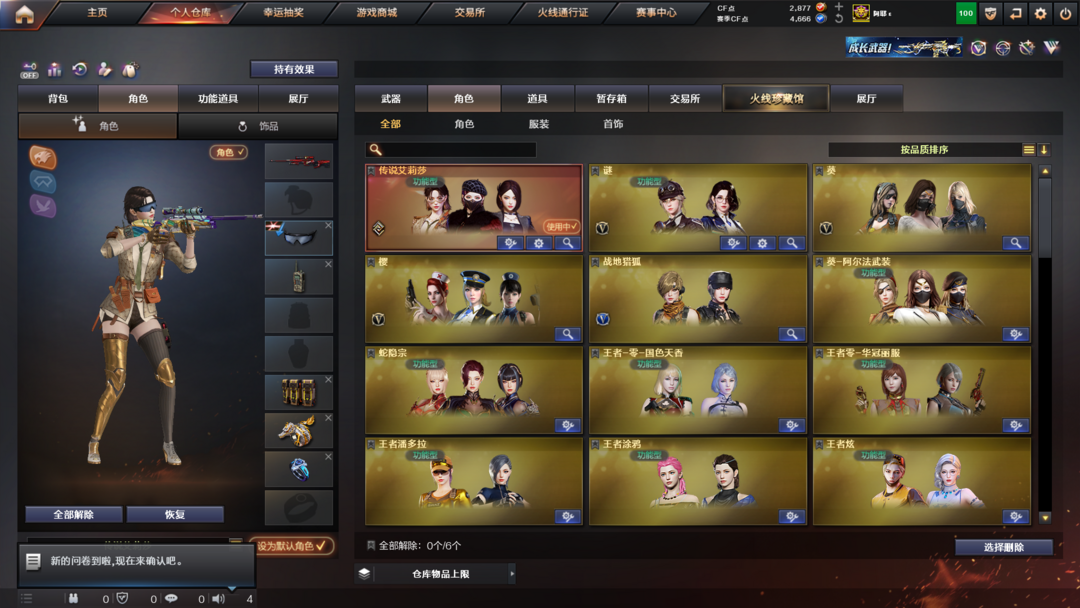Click the home icon in the top bar

25,14
